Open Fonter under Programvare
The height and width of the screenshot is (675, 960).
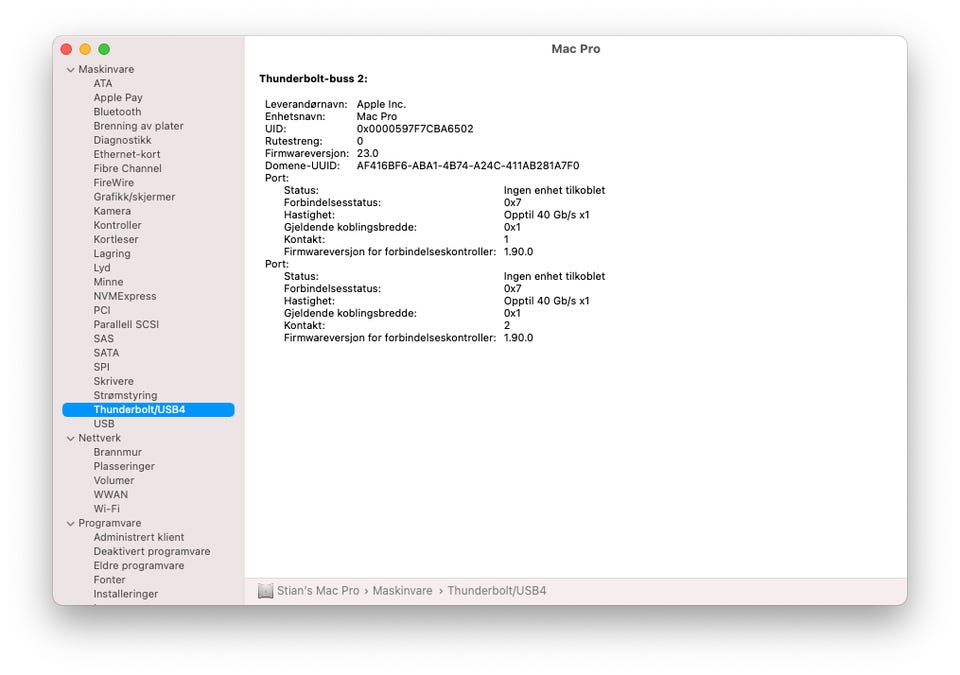[x=109, y=579]
